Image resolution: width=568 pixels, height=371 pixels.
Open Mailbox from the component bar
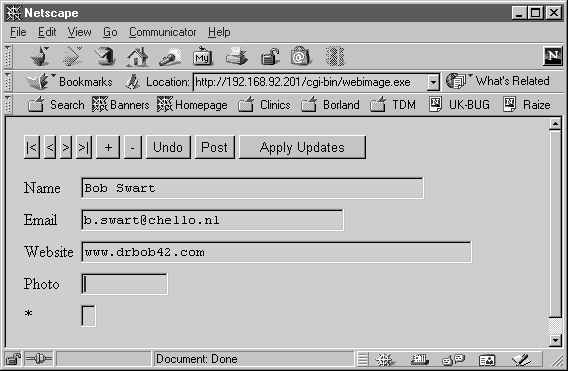pos(419,360)
